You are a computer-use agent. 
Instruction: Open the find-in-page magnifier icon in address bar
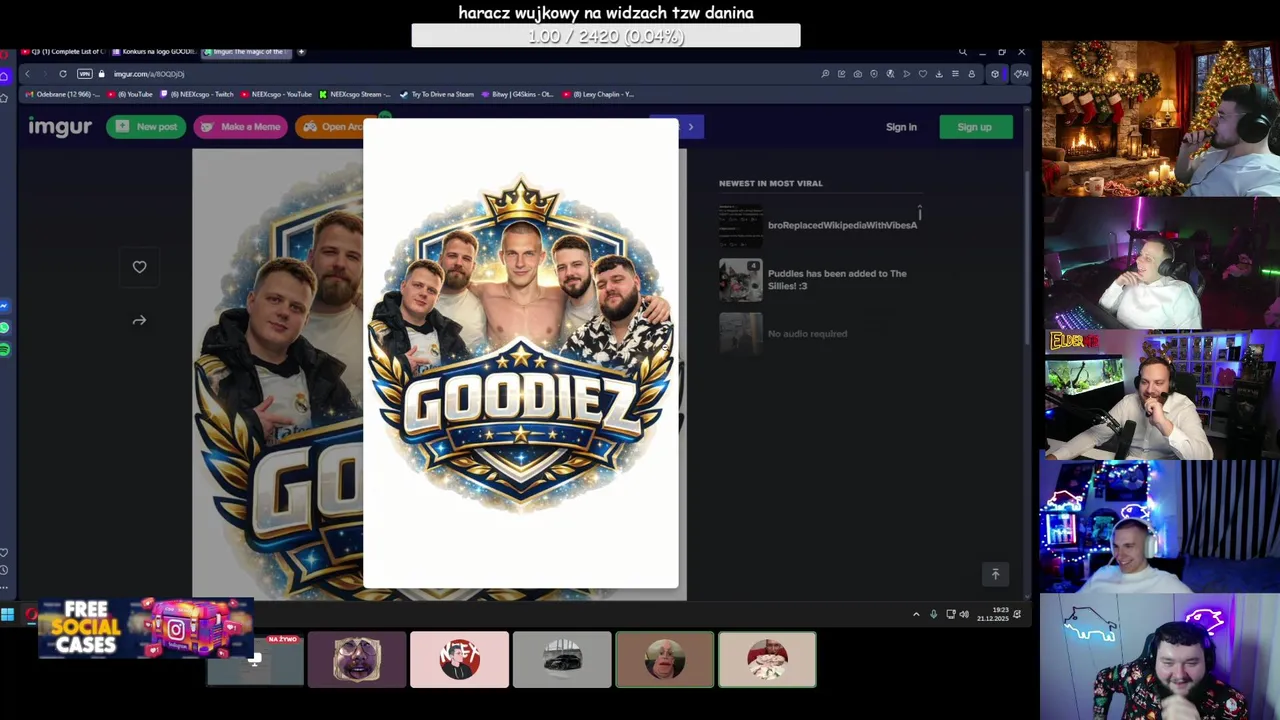pyautogui.click(x=825, y=74)
